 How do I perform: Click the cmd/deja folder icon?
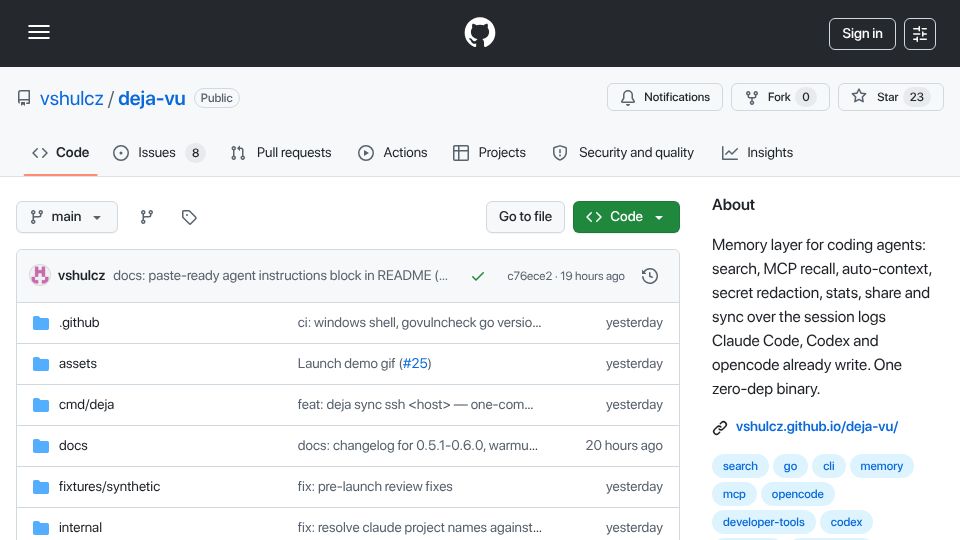[x=41, y=405]
